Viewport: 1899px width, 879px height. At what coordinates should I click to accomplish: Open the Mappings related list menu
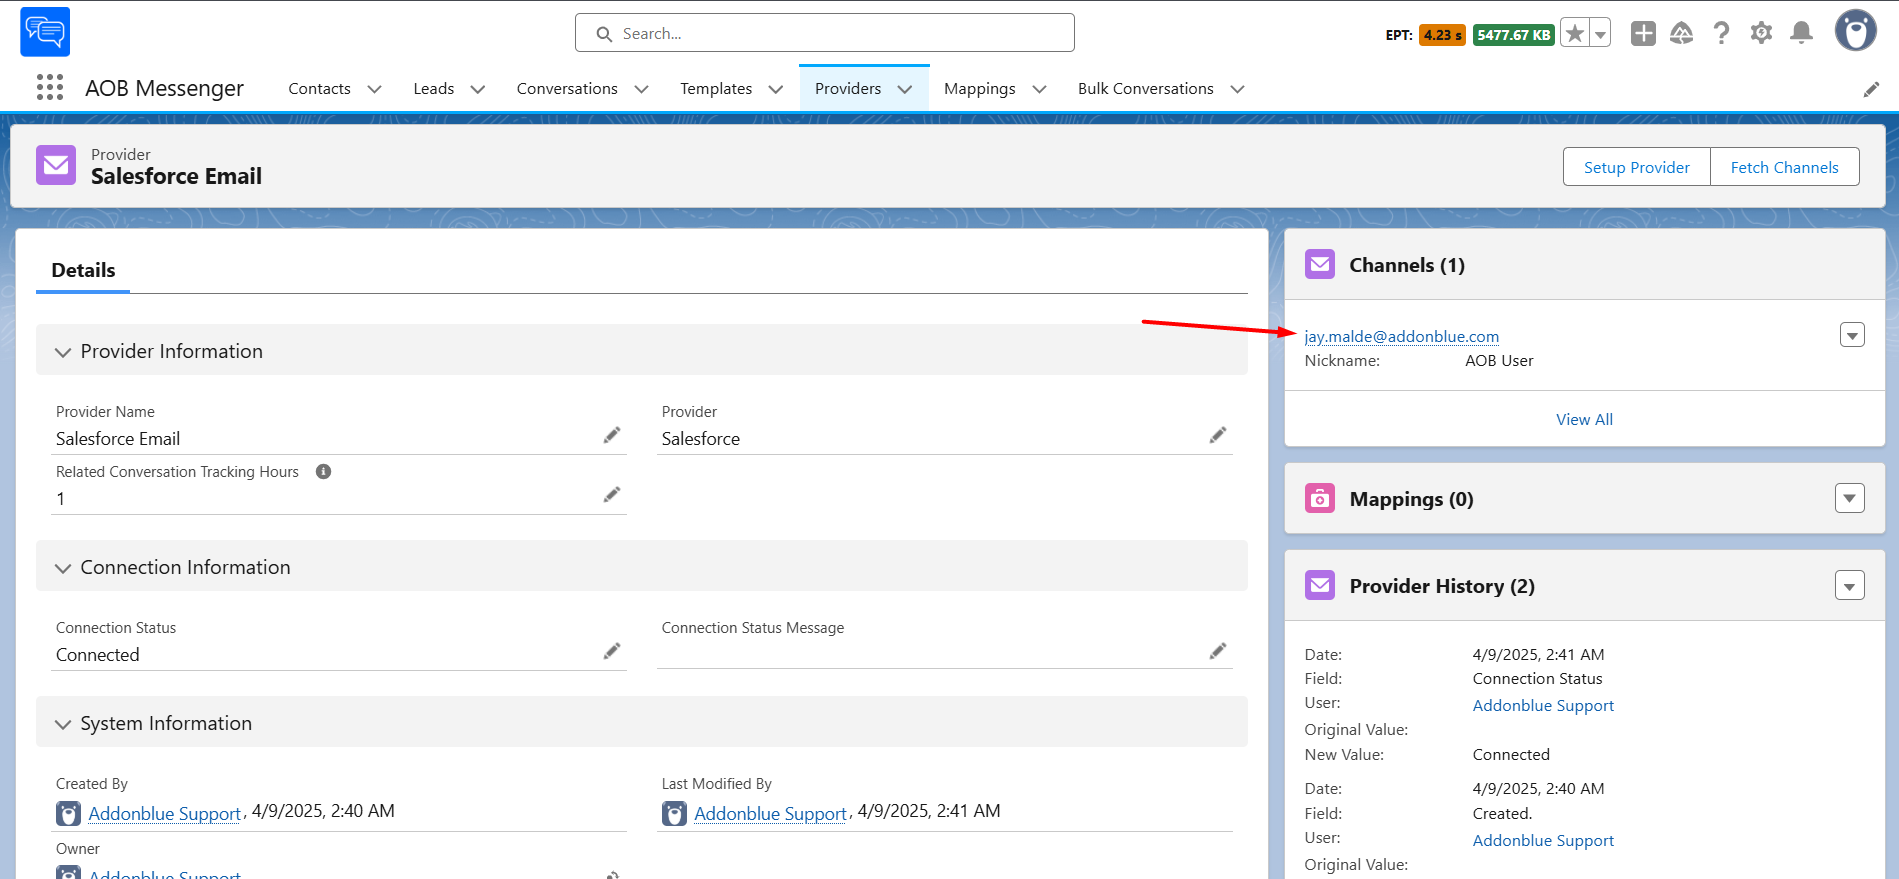point(1850,498)
